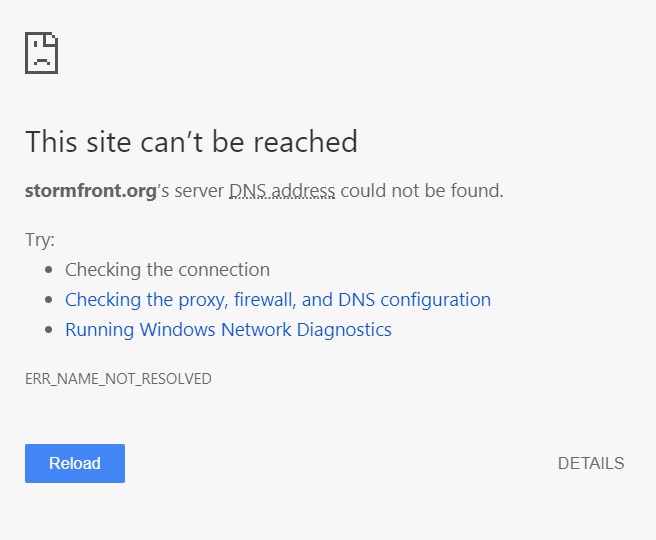The image size is (656, 540).
Task: Click the words could not be found
Action: point(422,191)
